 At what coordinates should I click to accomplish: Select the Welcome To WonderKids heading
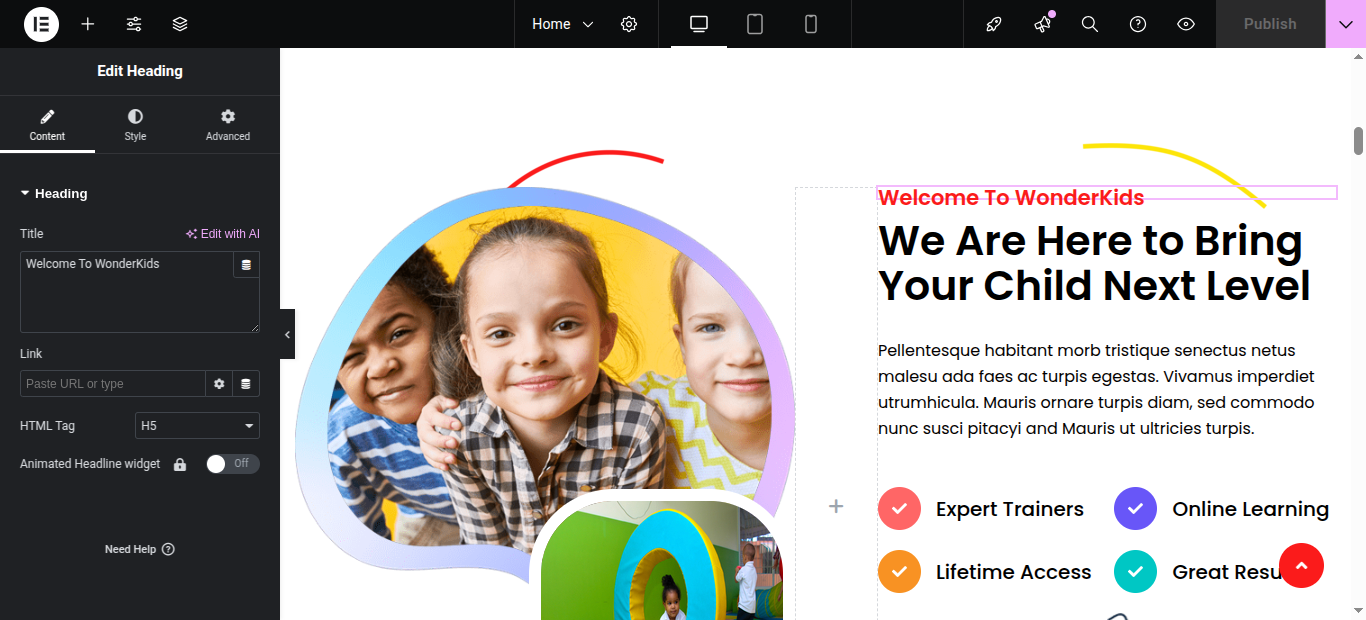(1011, 197)
